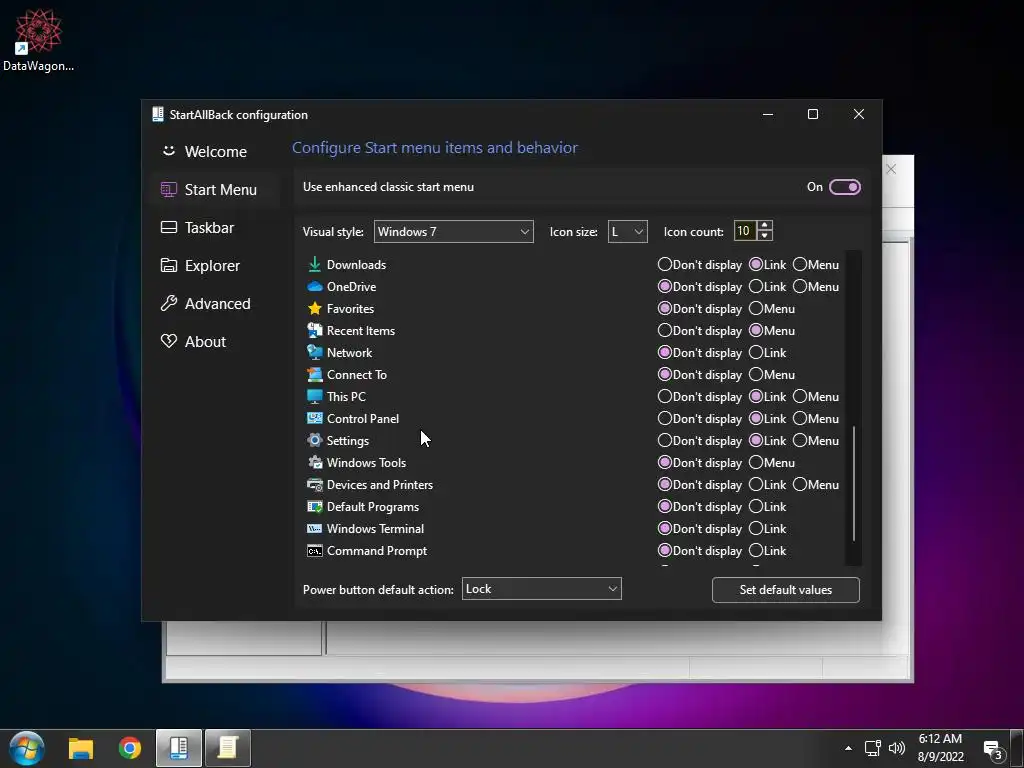1024x768 pixels.
Task: Set This PC to Menu
Action: (816, 396)
